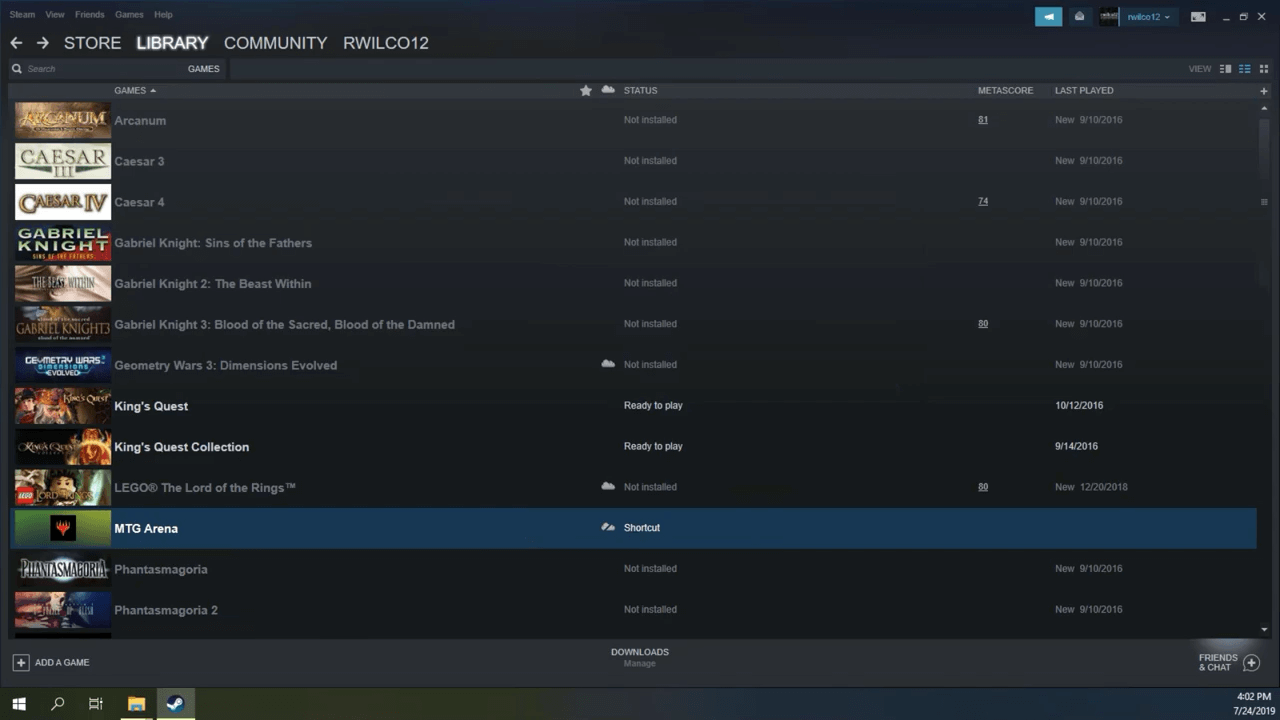Screen dimensions: 1280x720
Task: Switch to the LIBRARY tab
Action: click(172, 43)
